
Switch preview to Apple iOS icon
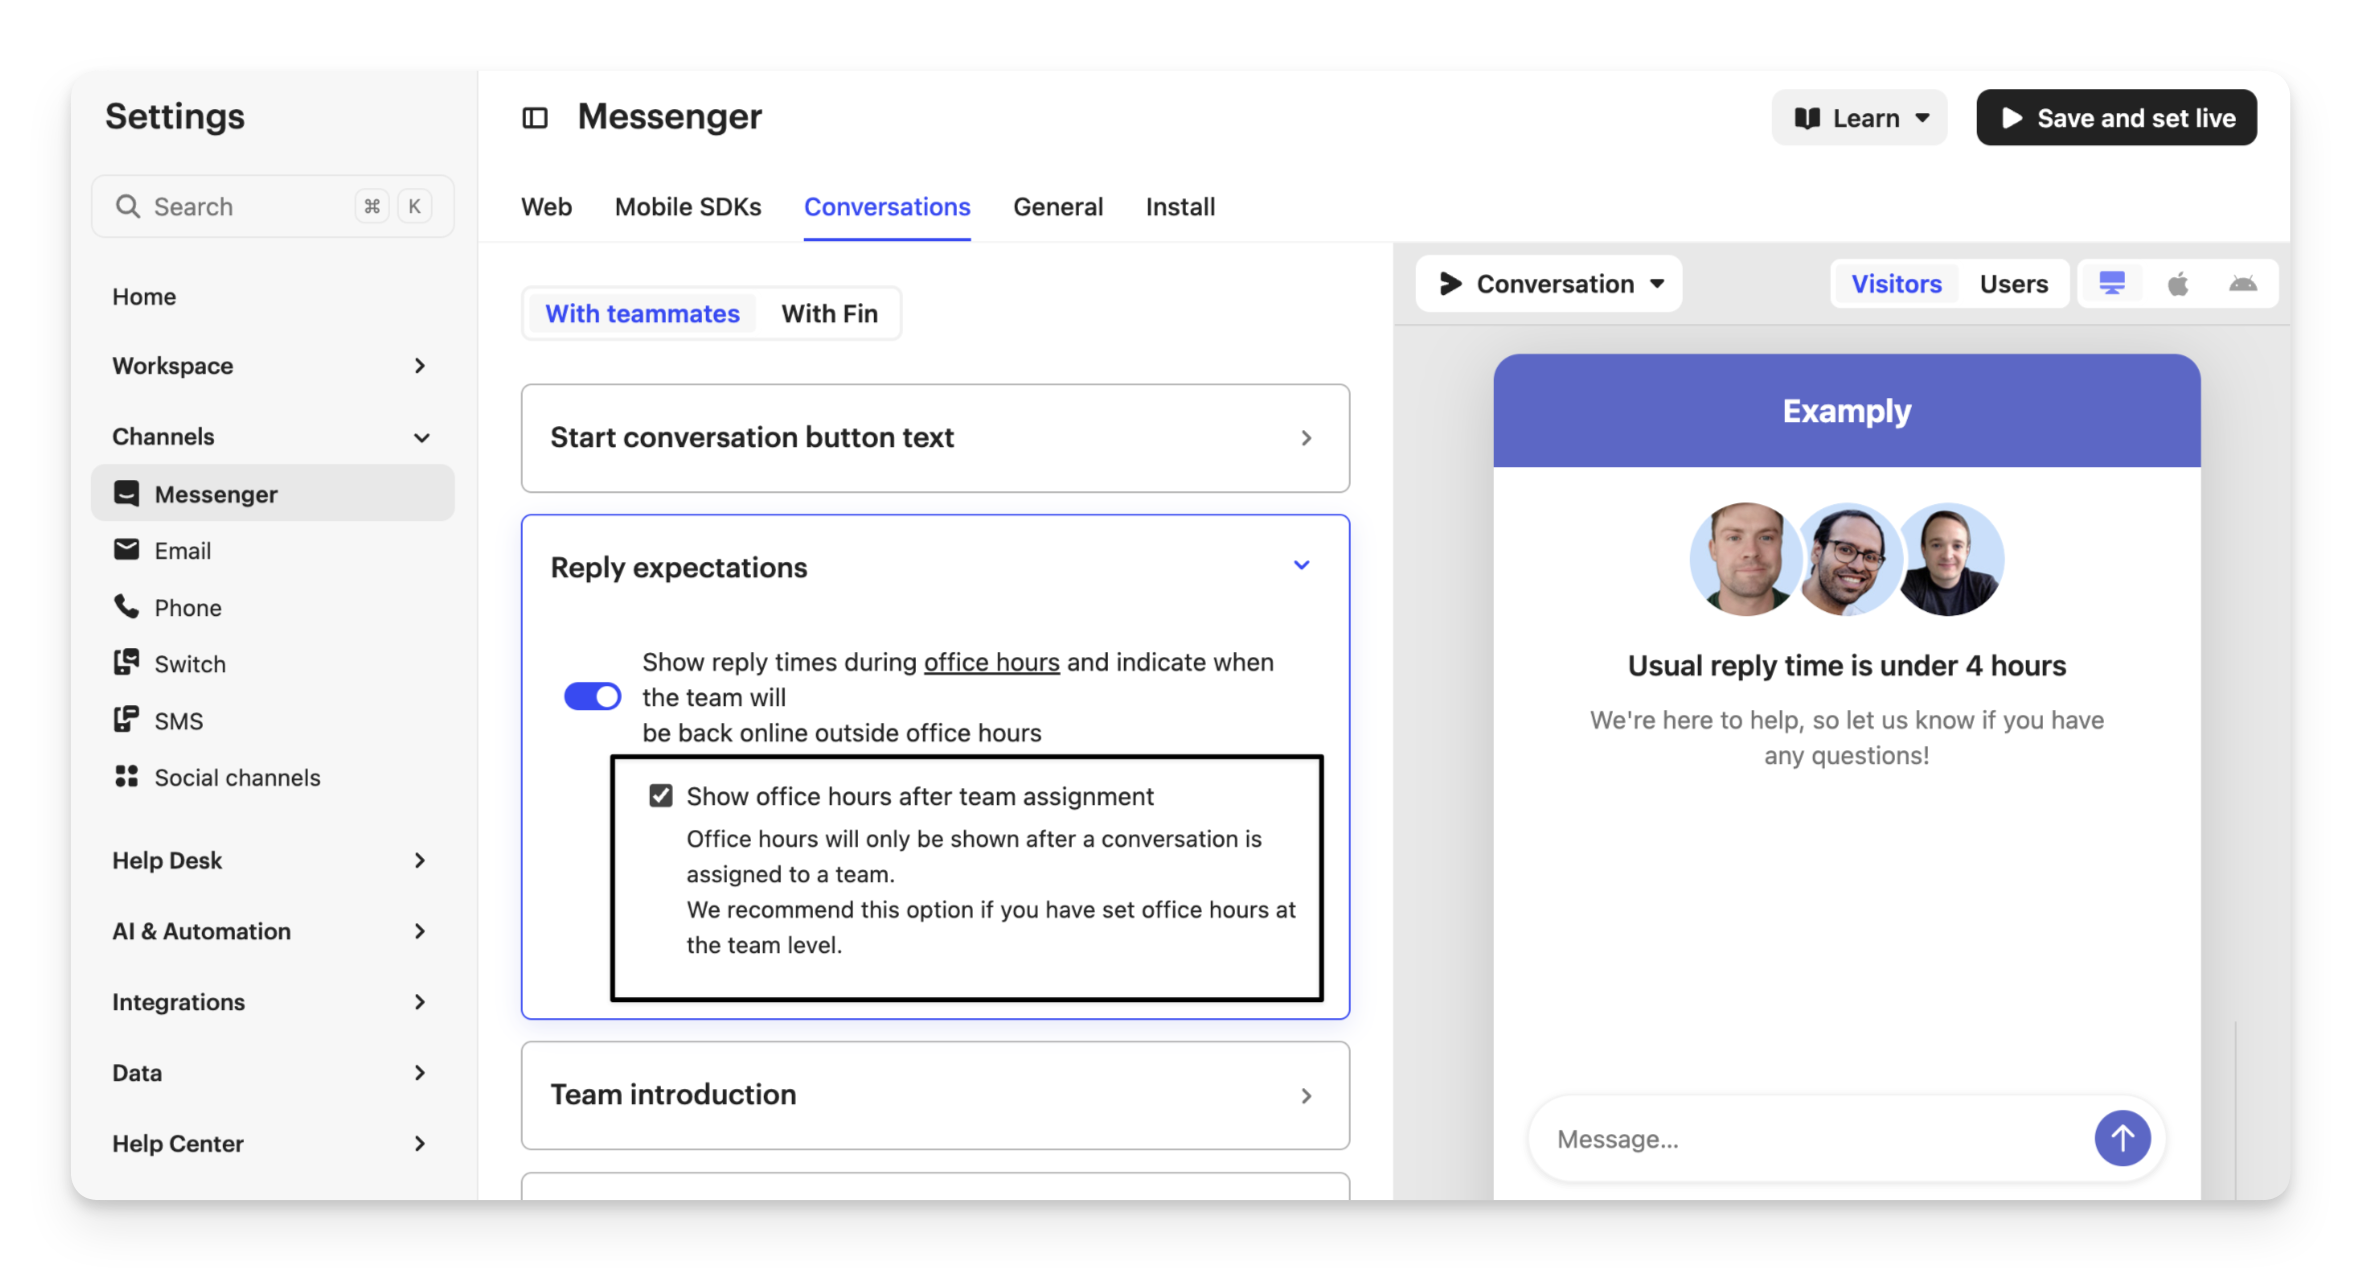2177,284
